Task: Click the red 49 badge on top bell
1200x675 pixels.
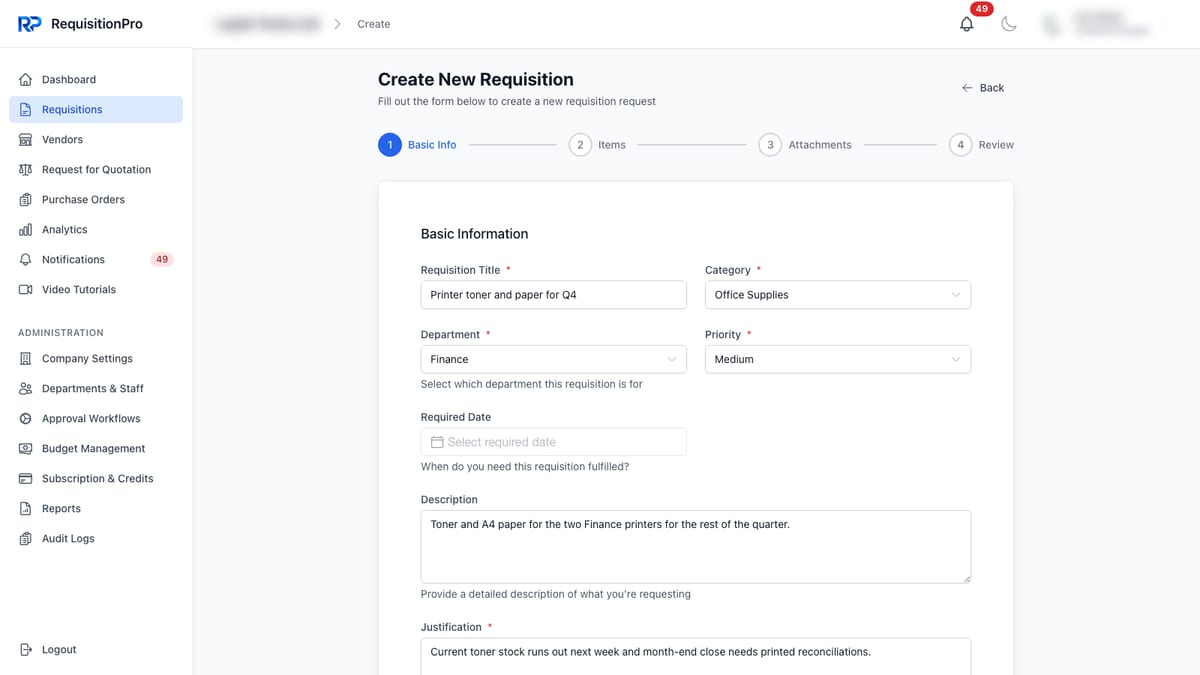Action: coord(982,9)
